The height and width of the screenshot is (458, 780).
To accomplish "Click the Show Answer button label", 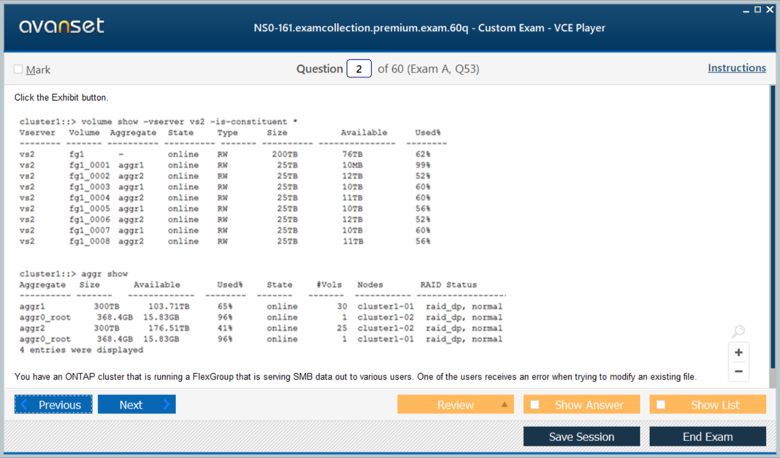I will 589,405.
